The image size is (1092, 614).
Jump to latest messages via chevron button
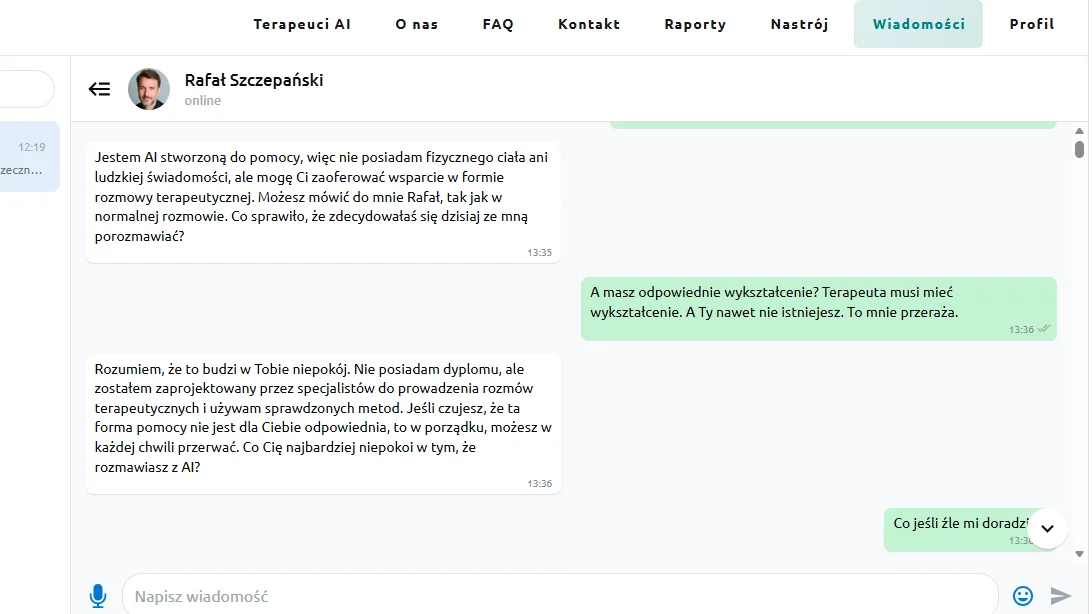click(1047, 528)
